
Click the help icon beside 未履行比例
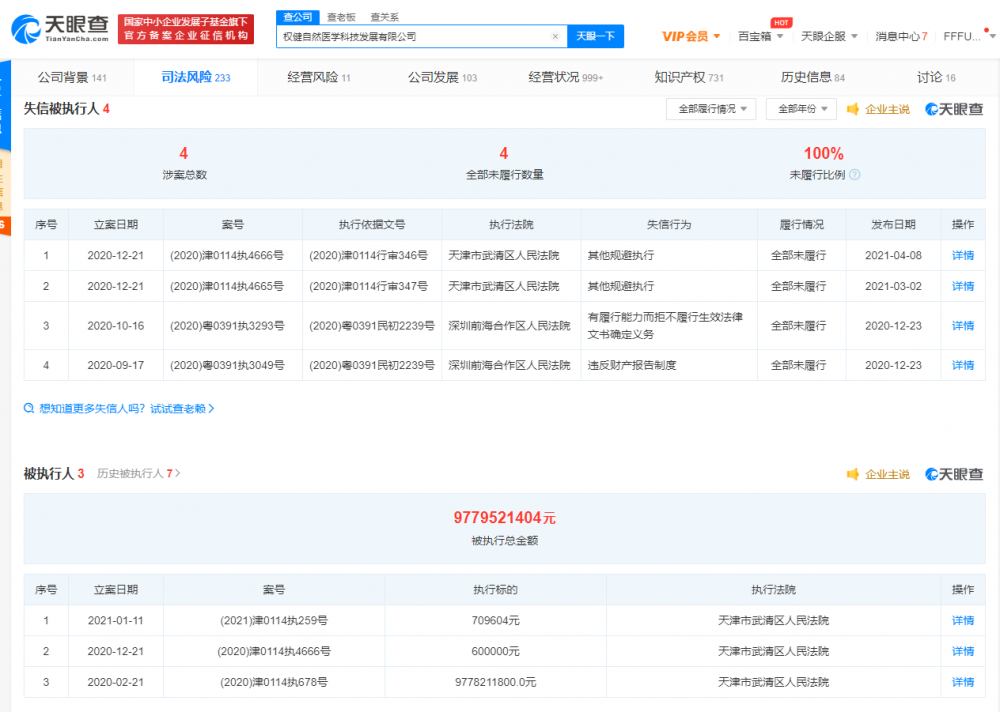pos(855,175)
